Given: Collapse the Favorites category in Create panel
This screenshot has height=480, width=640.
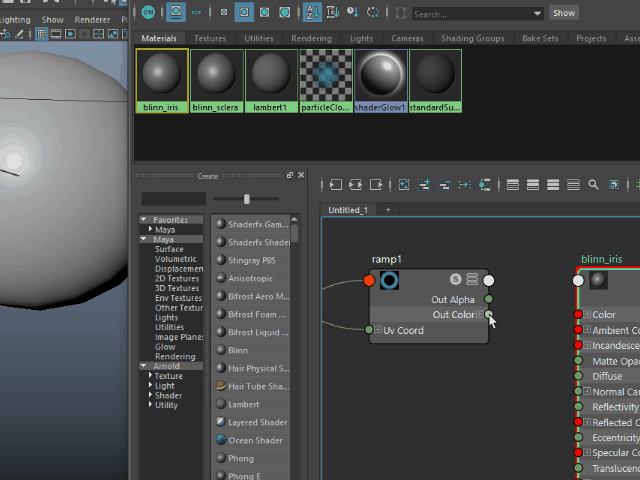Looking at the screenshot, I should (x=144, y=220).
